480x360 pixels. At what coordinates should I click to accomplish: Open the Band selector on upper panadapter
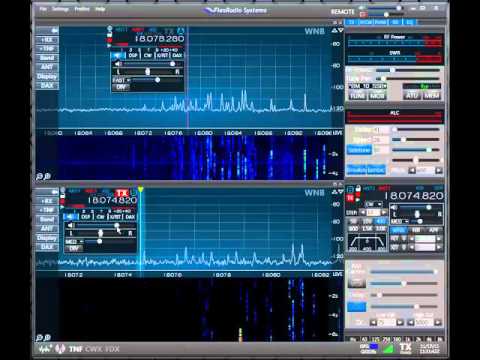47,58
